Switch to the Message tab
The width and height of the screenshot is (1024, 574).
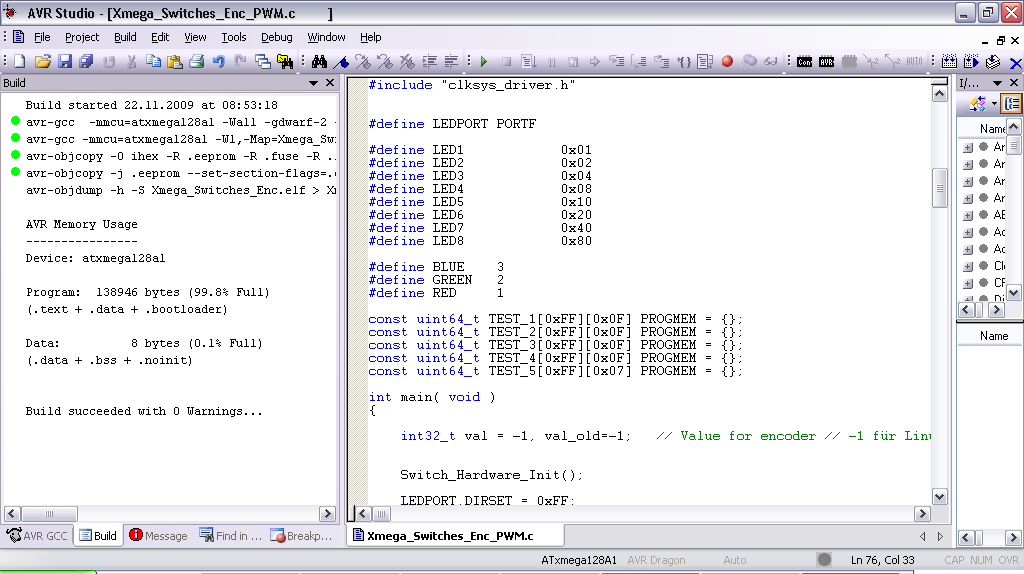click(158, 535)
